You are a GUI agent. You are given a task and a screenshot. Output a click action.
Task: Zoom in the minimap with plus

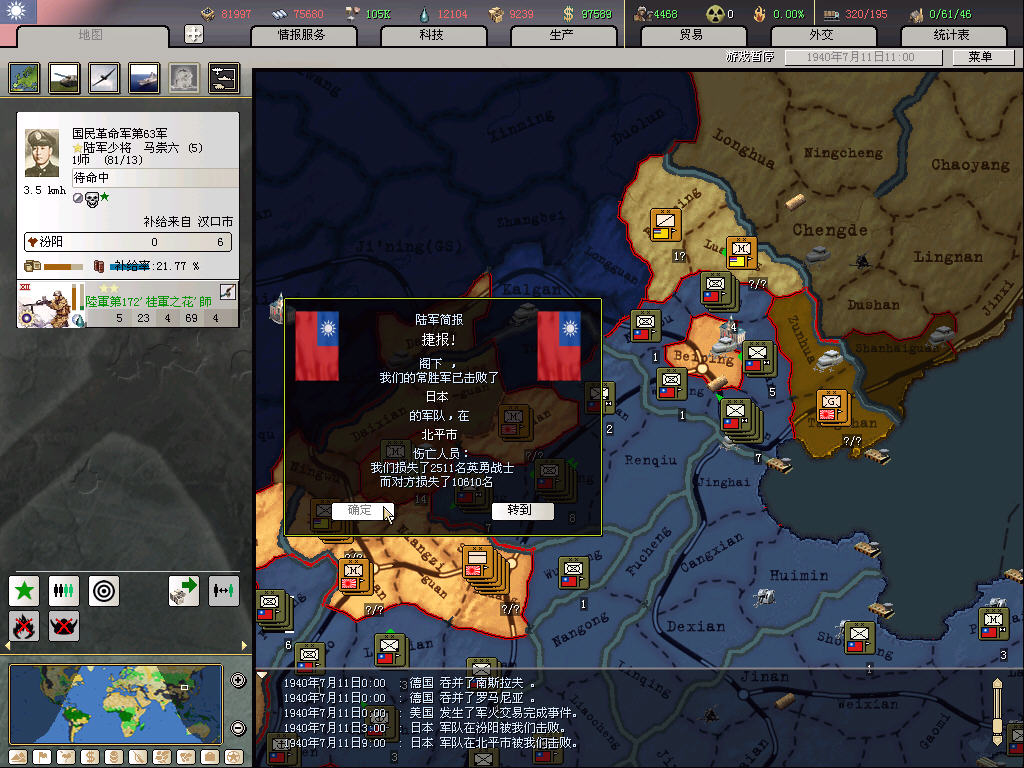tap(238, 680)
